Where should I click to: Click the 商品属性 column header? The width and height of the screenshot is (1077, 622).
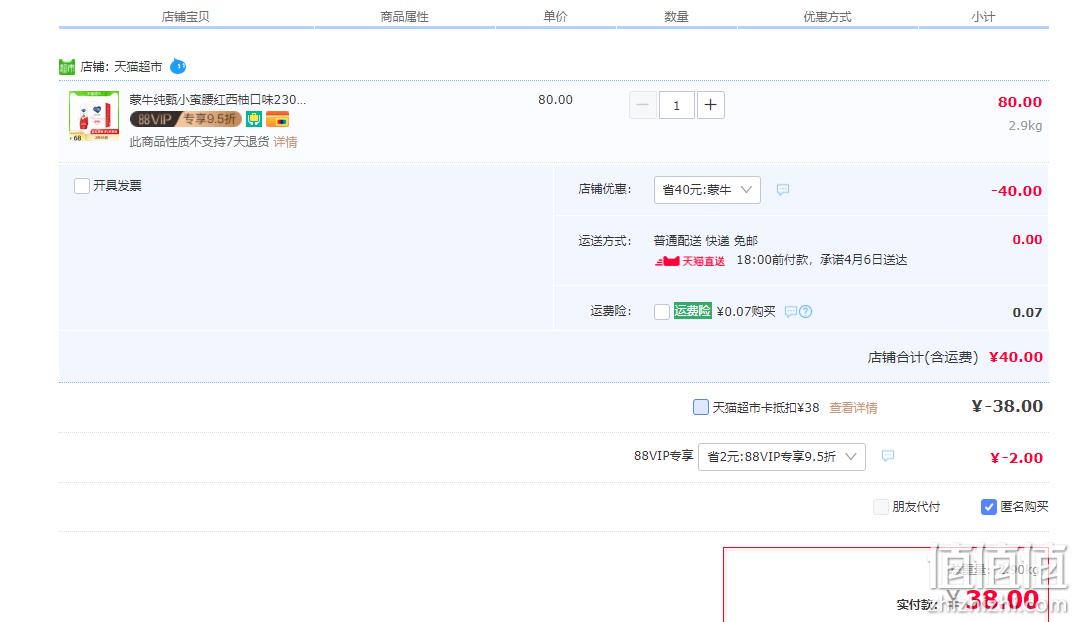(405, 16)
